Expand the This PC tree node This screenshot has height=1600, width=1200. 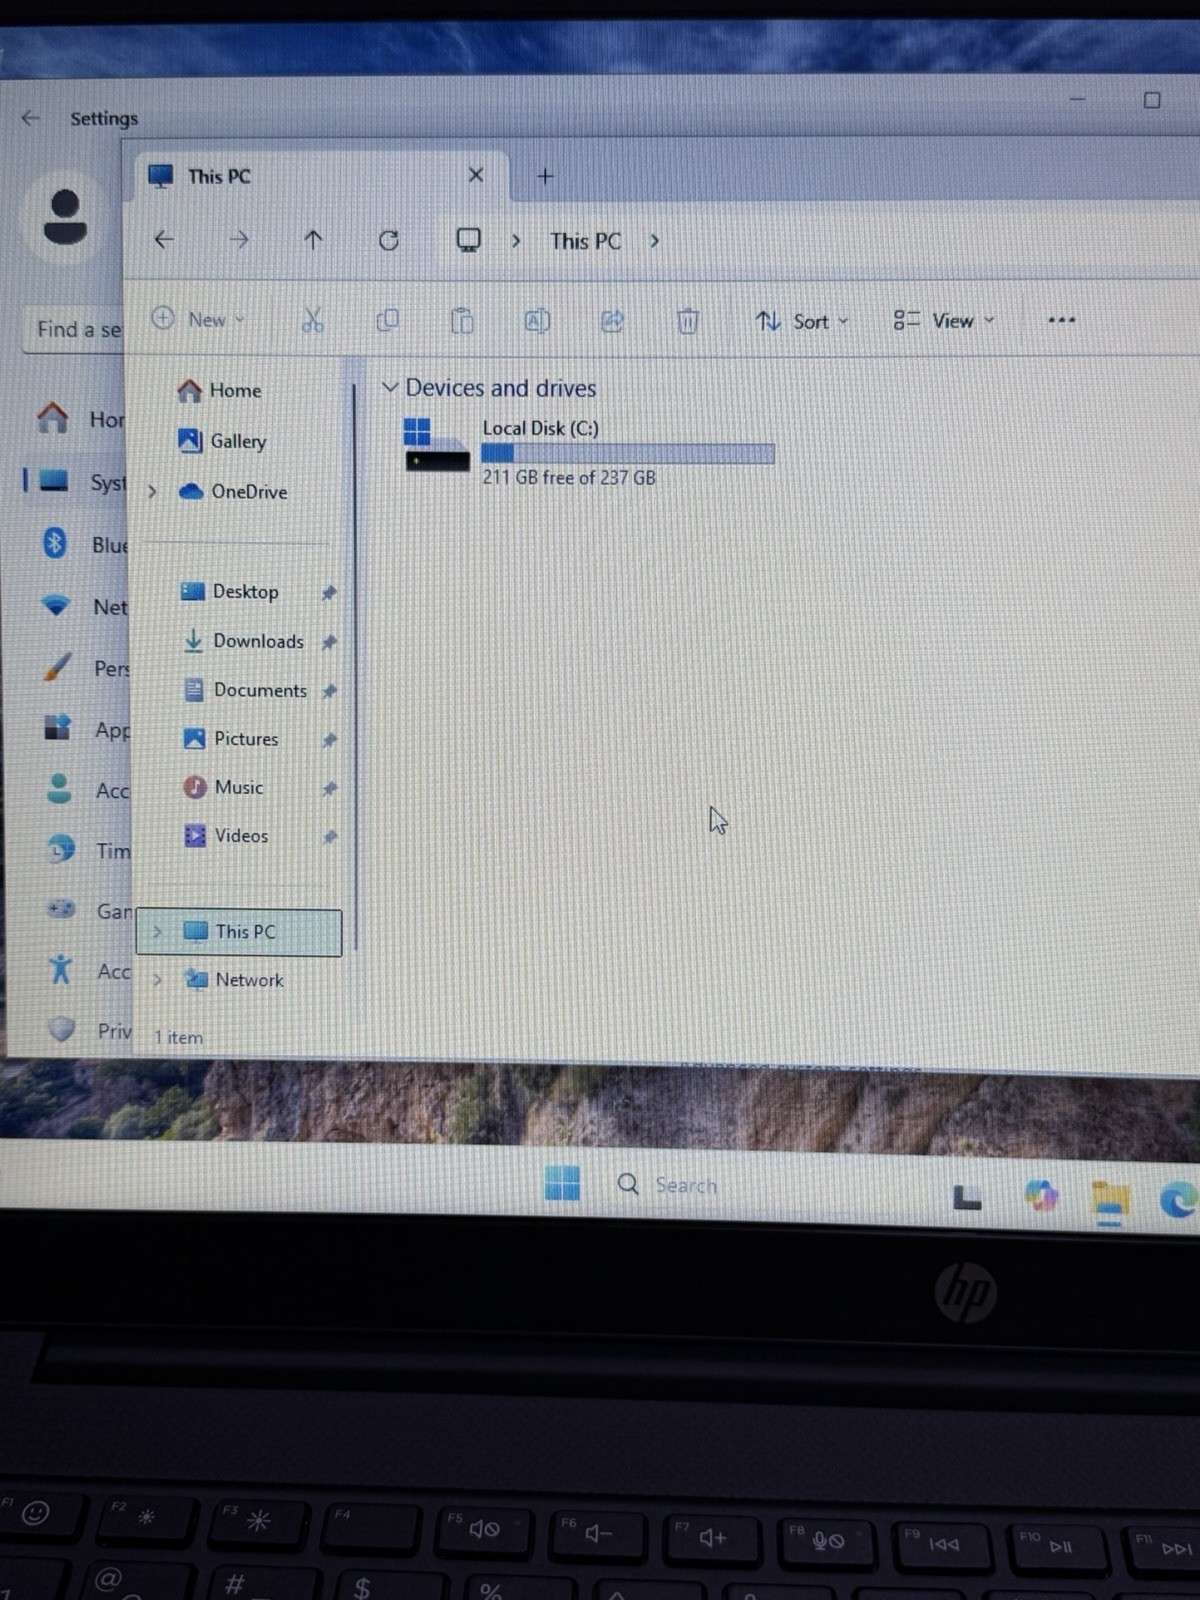click(157, 931)
